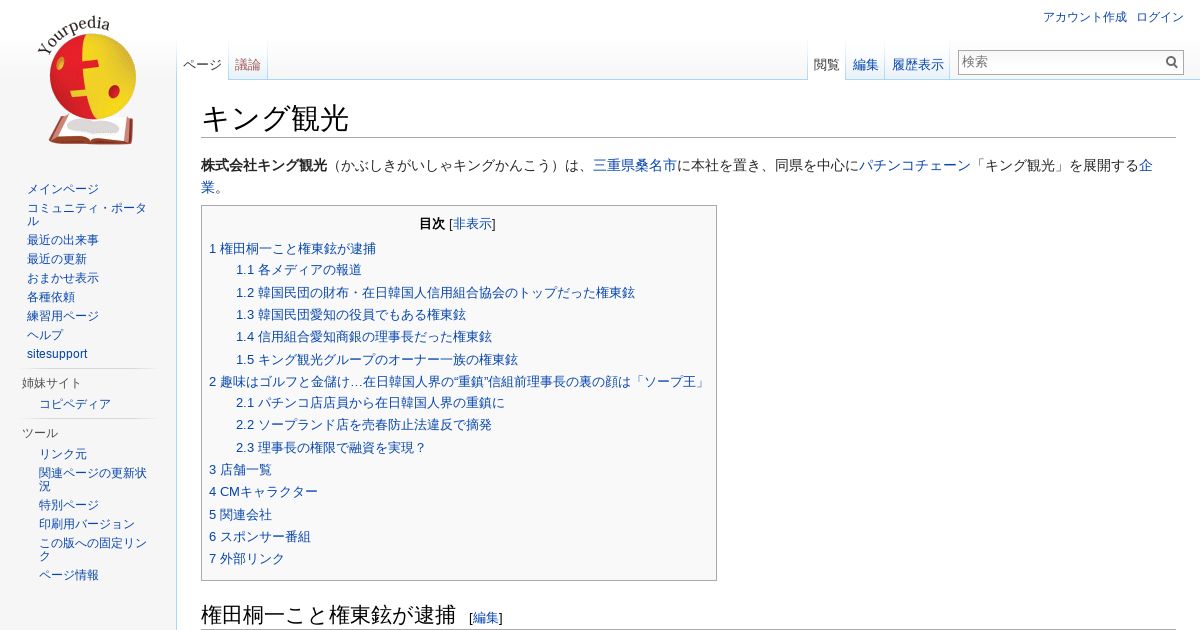The image size is (1200, 630).
Task: Jump to TOC 1.2 韓国民団の財布
Action: [435, 293]
